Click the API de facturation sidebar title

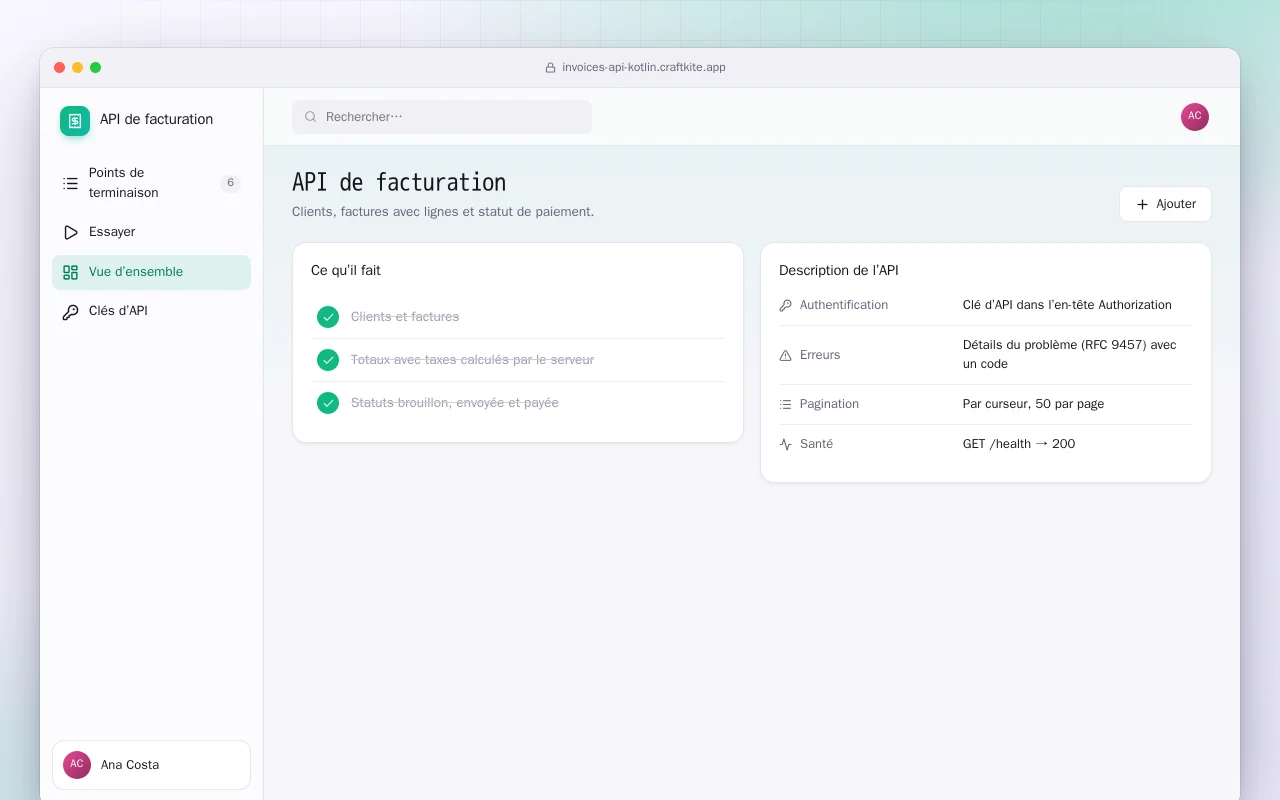tap(156, 119)
